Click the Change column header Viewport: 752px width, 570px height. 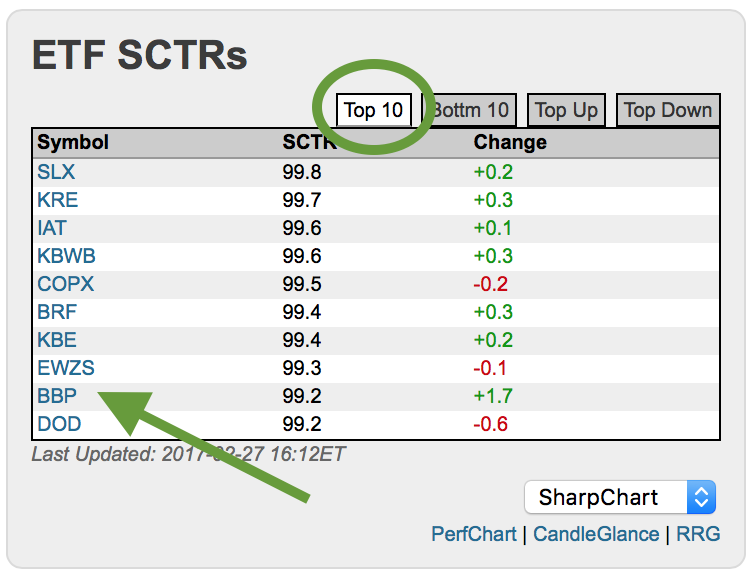click(x=510, y=143)
